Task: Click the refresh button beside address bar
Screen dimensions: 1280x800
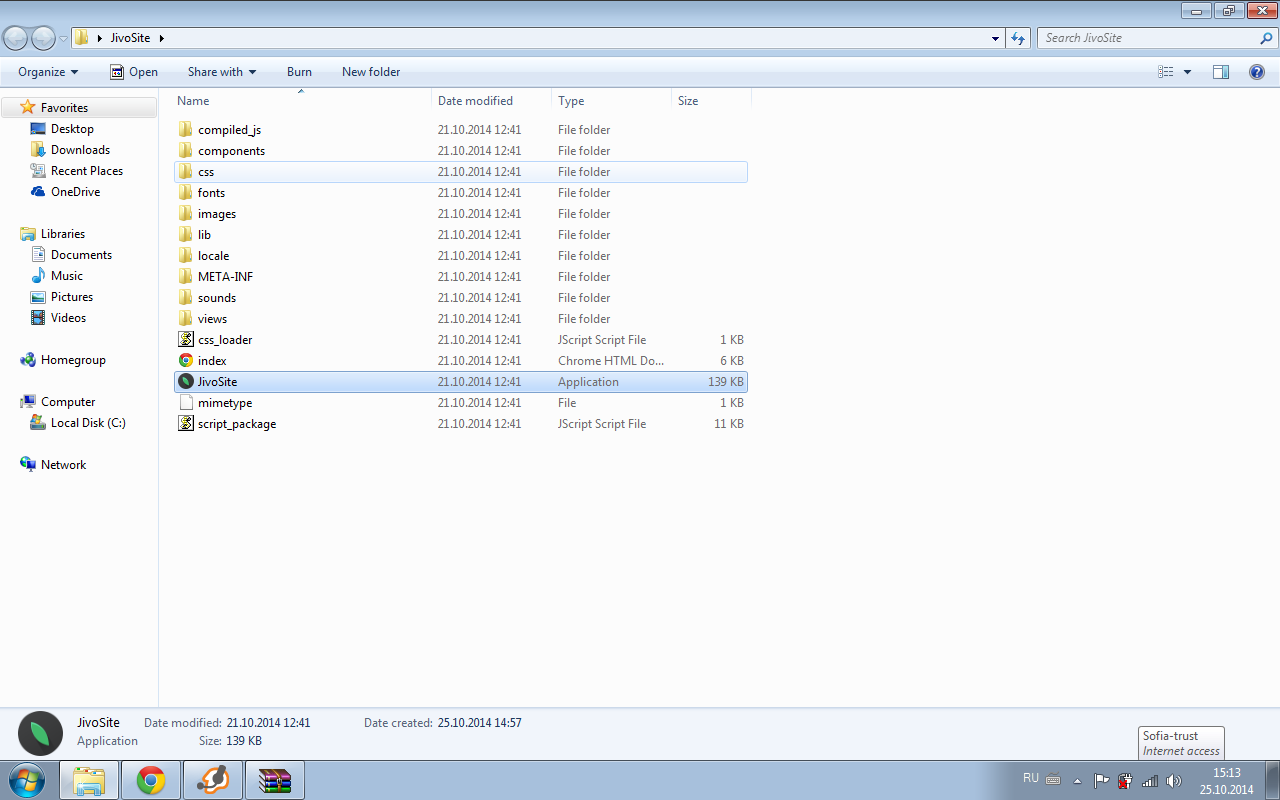Action: point(1018,38)
